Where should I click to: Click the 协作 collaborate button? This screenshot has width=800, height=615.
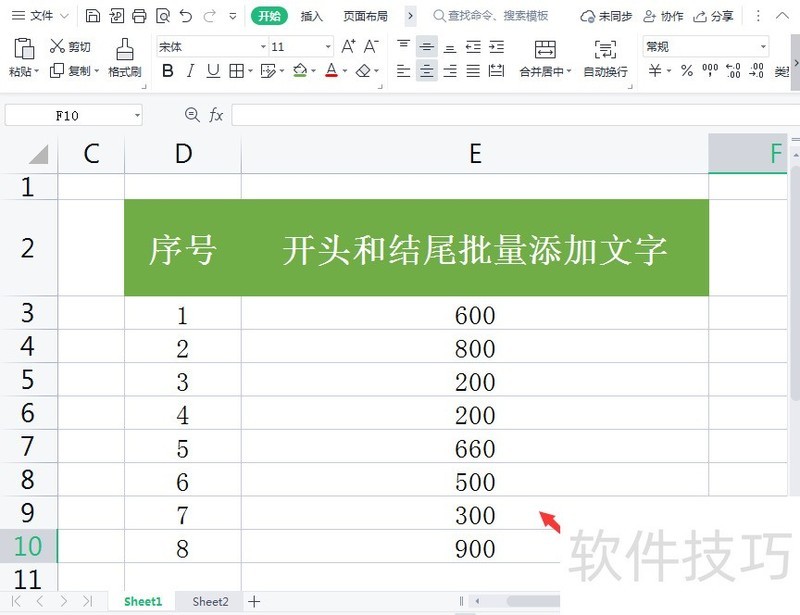point(663,16)
